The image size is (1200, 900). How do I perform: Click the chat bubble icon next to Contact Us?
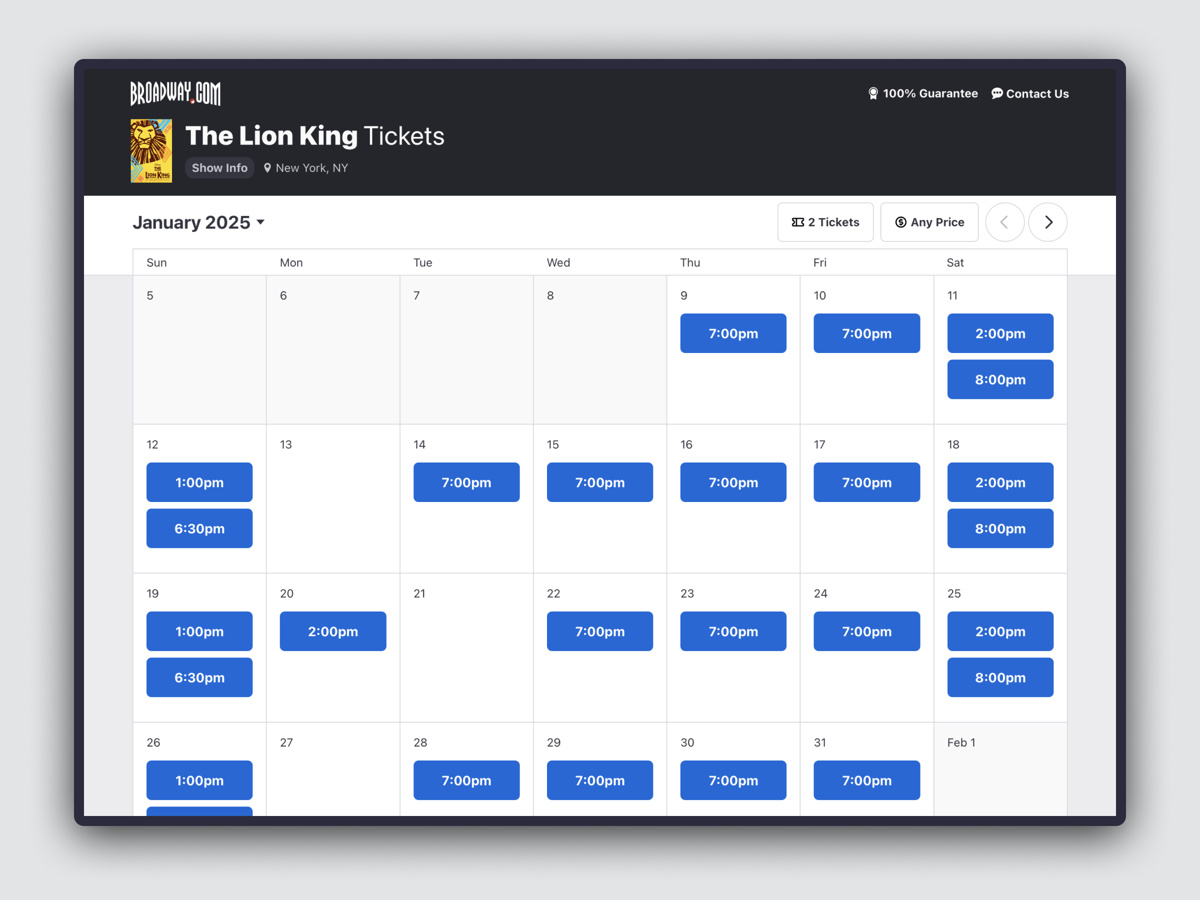click(x=996, y=93)
